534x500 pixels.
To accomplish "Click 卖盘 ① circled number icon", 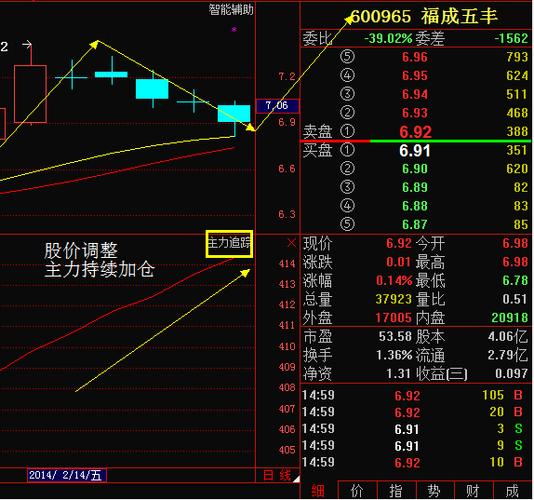I will [347, 131].
